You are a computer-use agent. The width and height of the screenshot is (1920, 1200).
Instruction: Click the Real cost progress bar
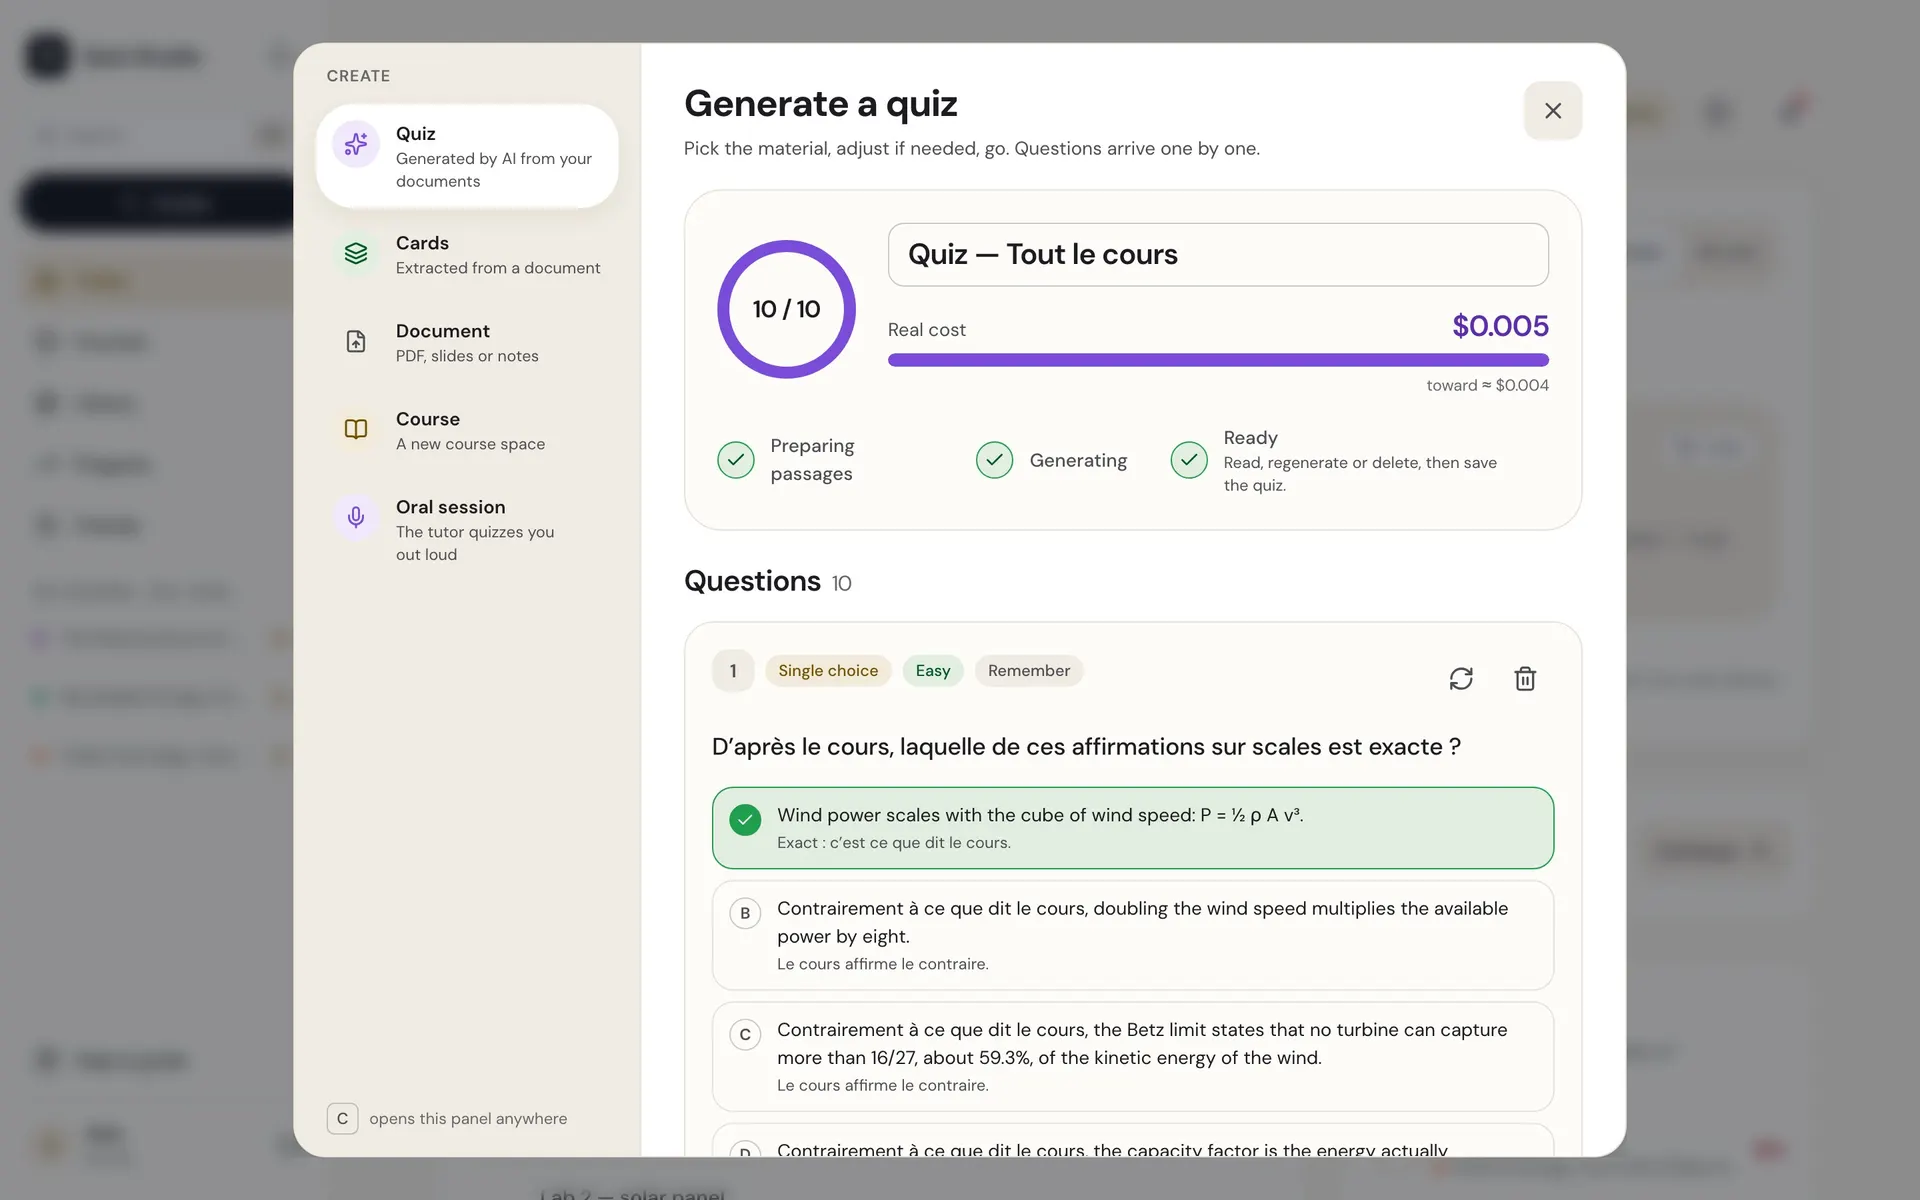pyautogui.click(x=1218, y=360)
